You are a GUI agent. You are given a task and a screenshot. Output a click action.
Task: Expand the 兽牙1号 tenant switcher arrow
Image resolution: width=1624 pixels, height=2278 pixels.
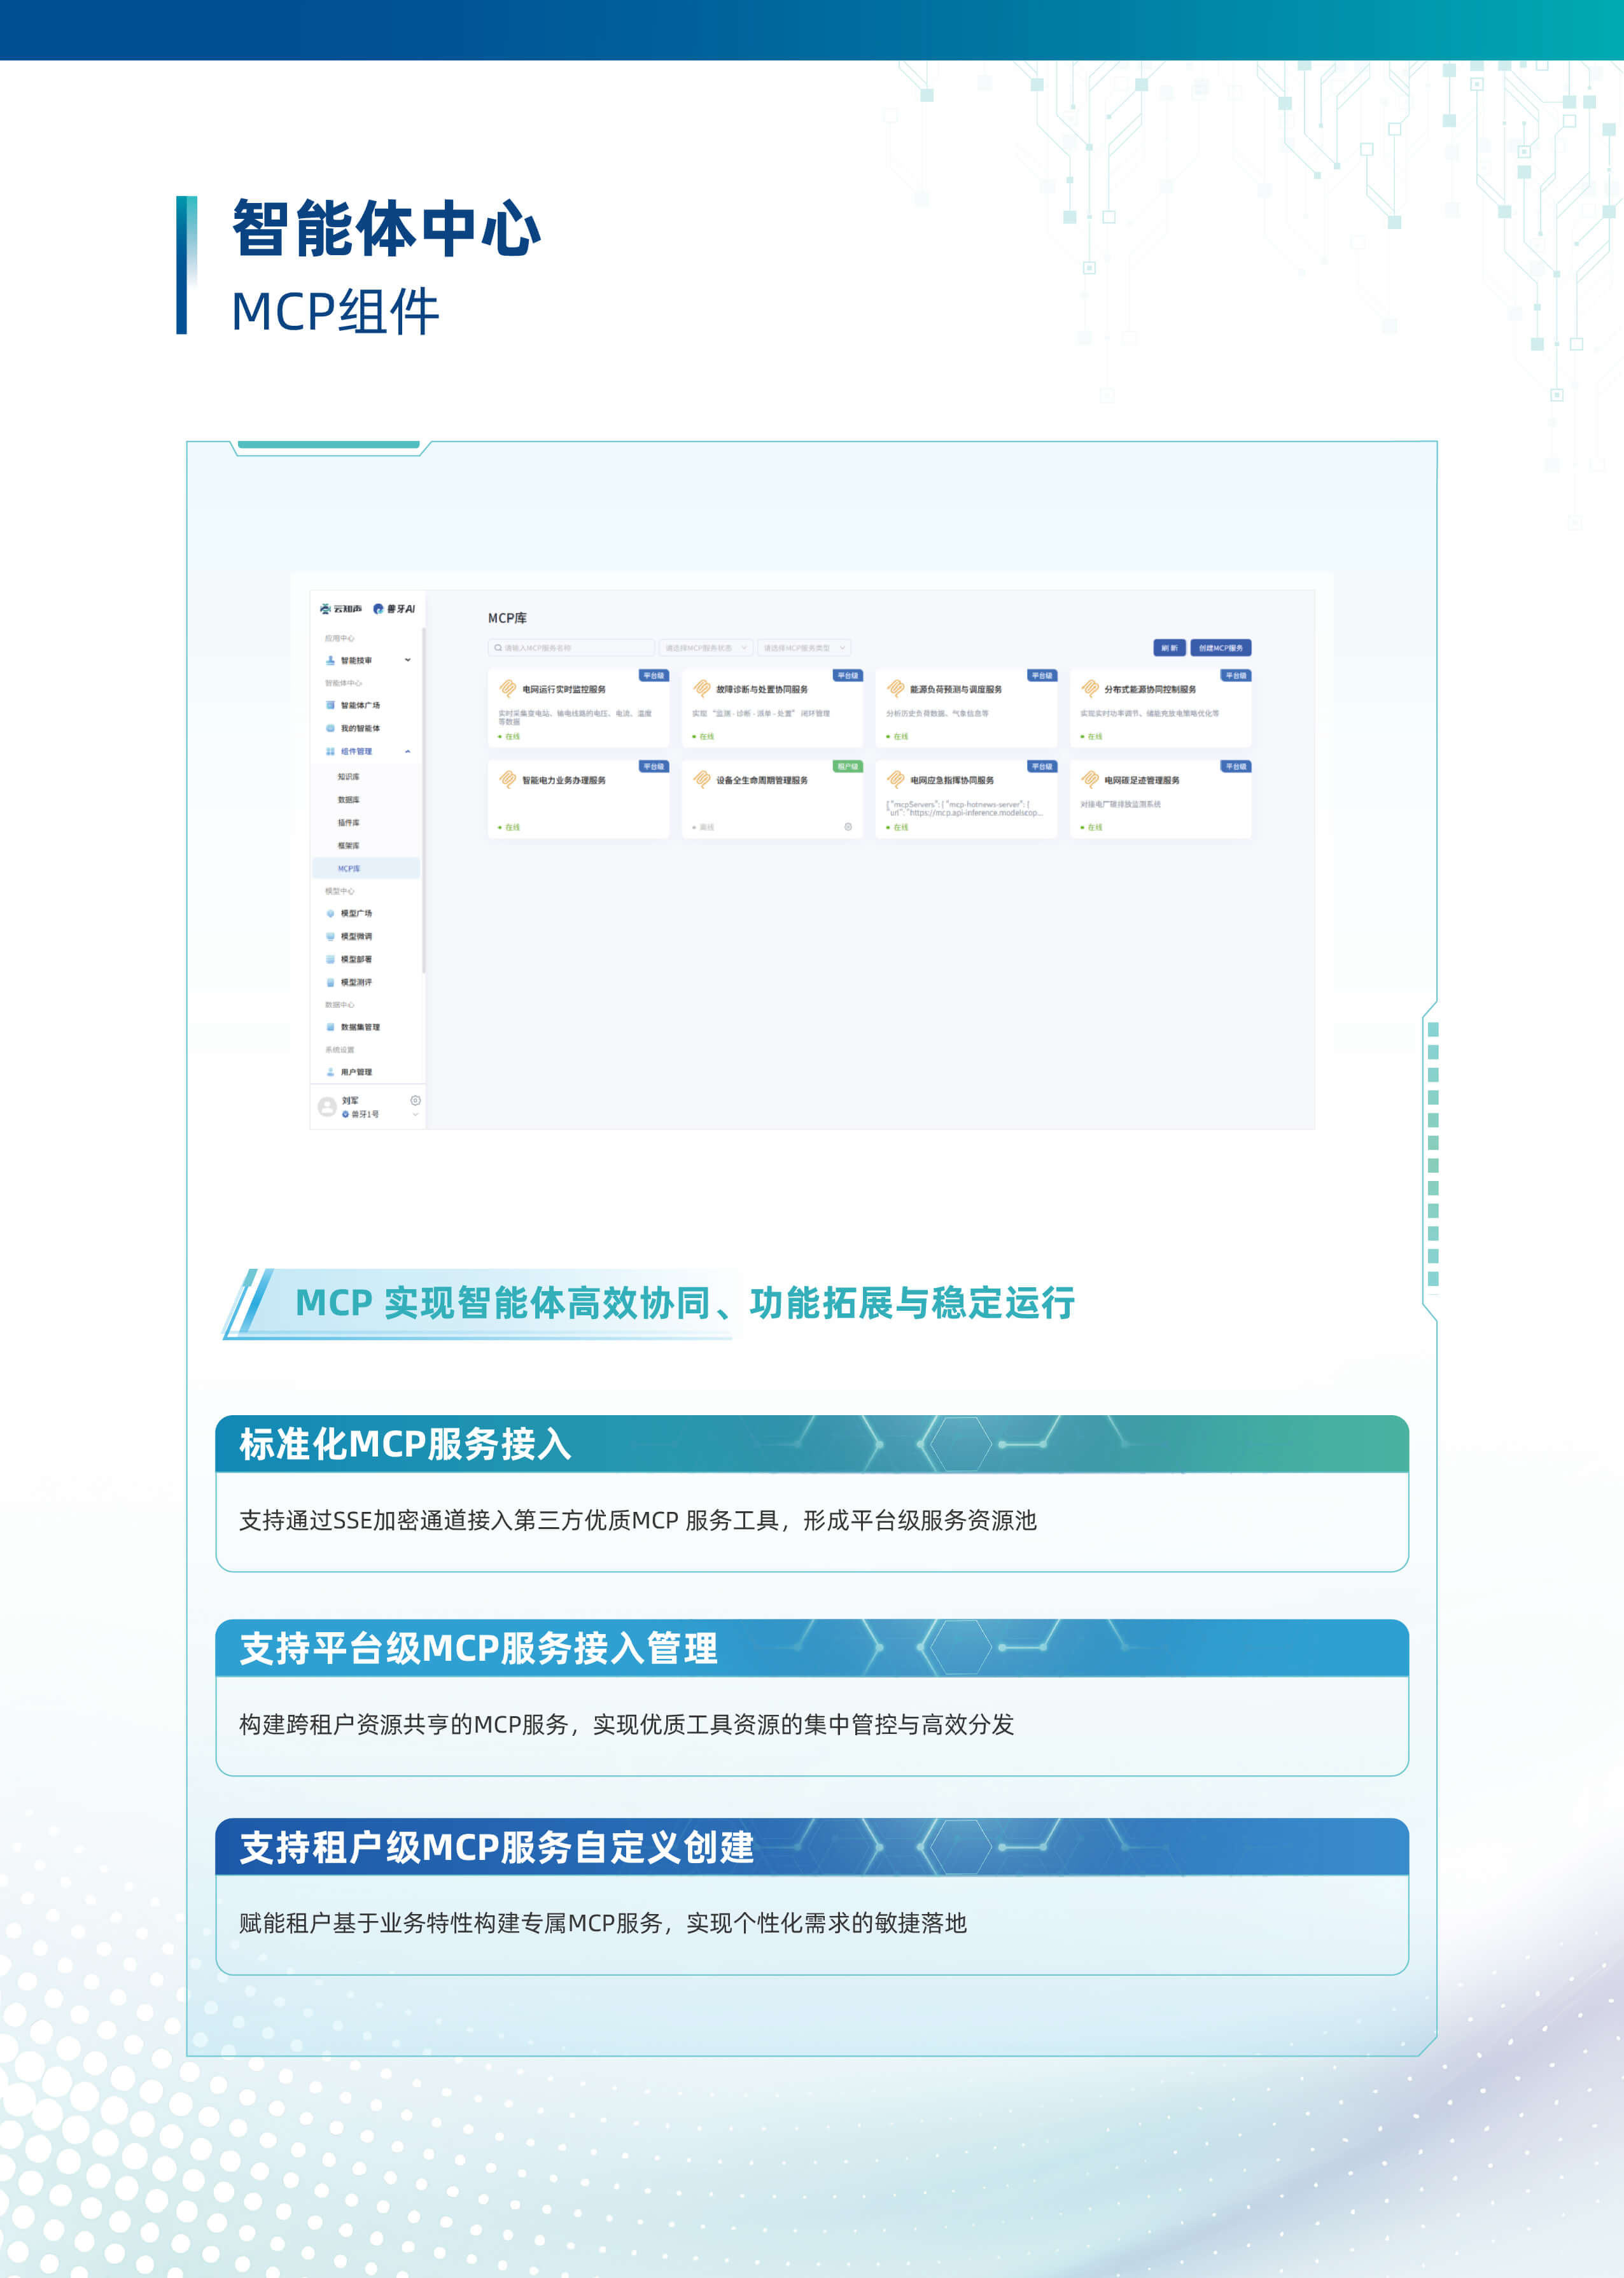tap(415, 1114)
